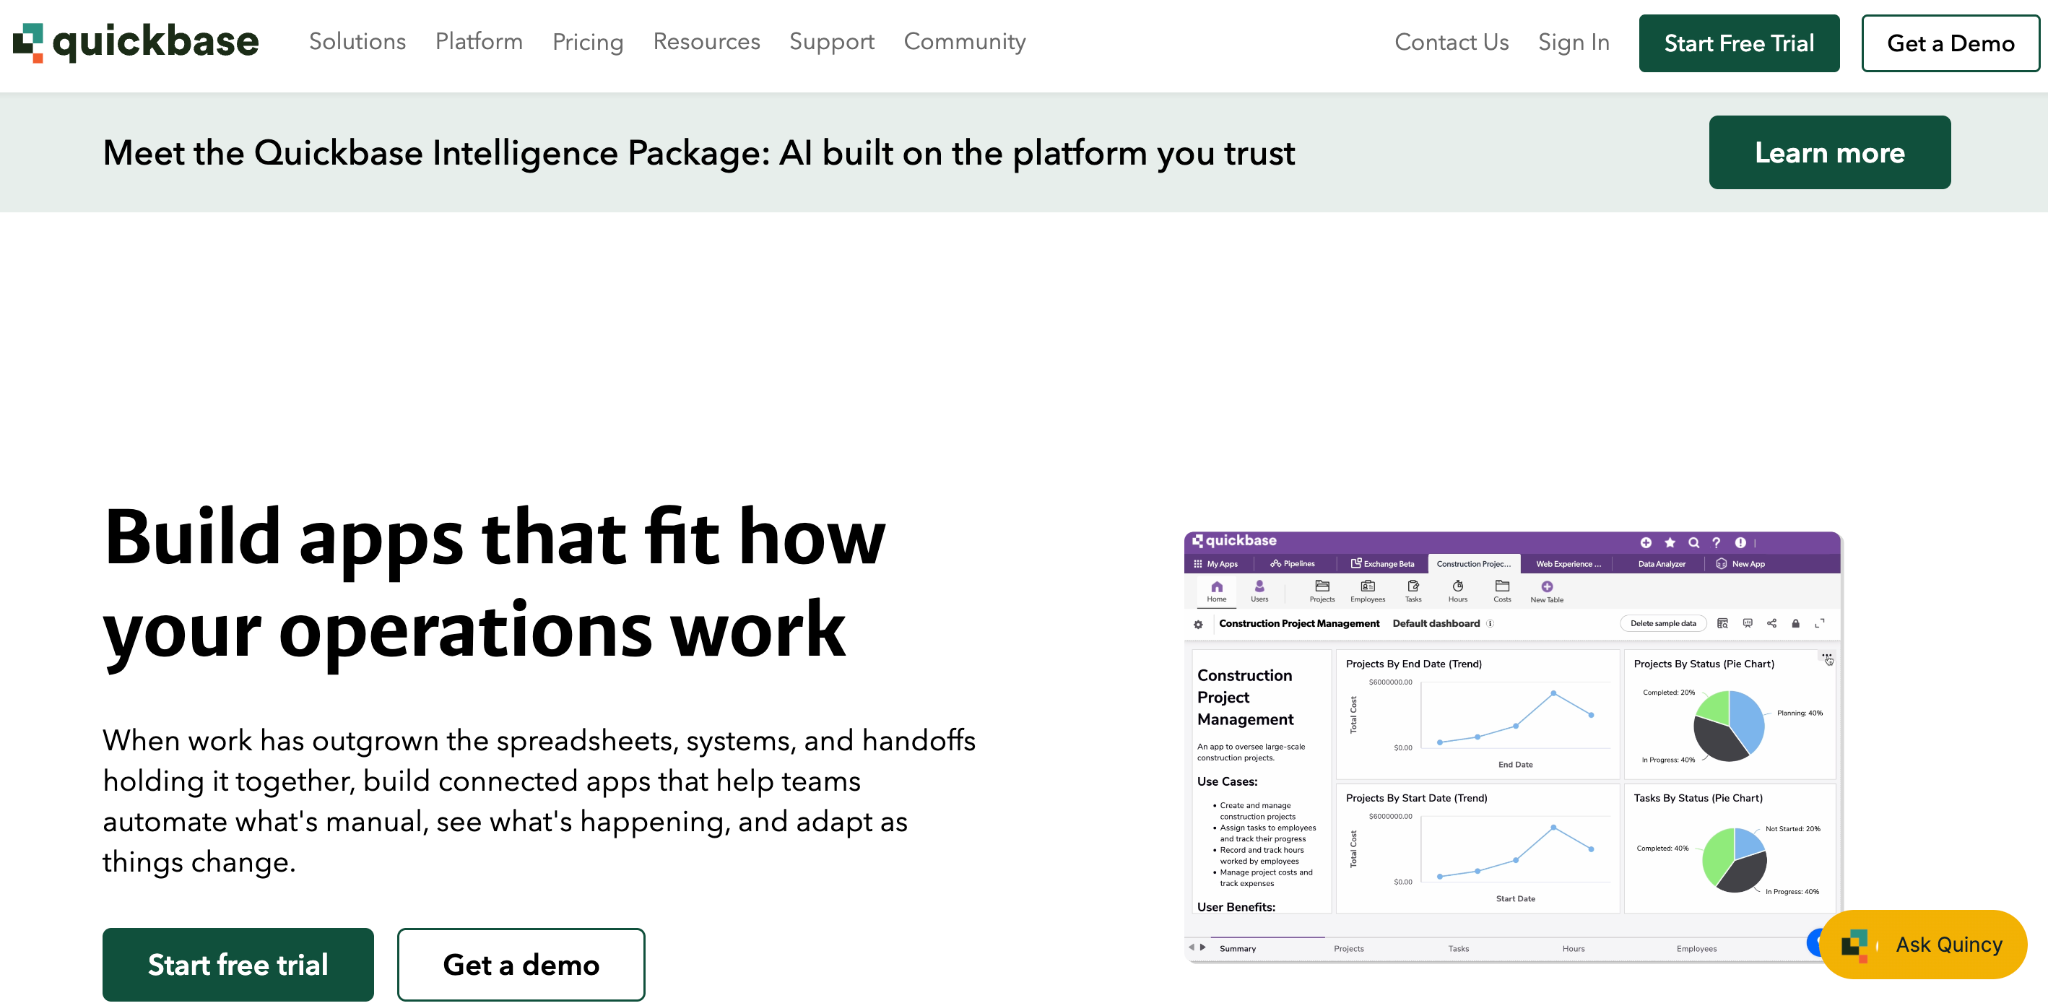Click the banner text "Meet the Quickbase Intelligence Package"

[437, 153]
